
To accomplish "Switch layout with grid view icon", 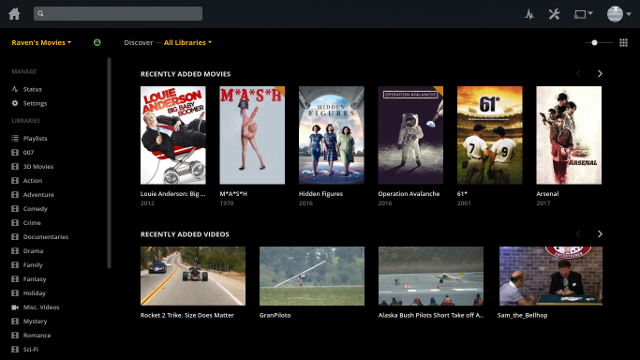I will click(623, 42).
